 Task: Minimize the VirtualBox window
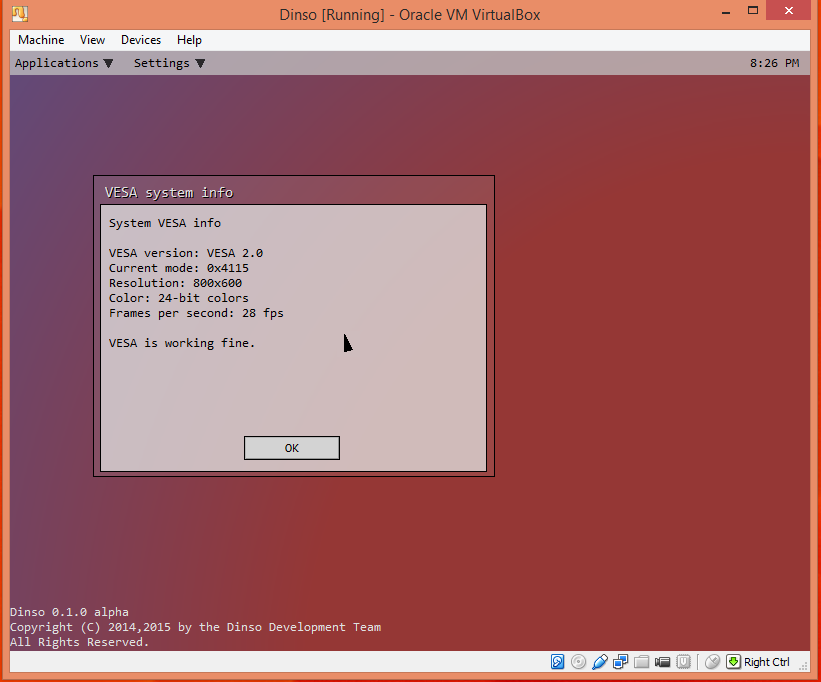click(x=726, y=12)
